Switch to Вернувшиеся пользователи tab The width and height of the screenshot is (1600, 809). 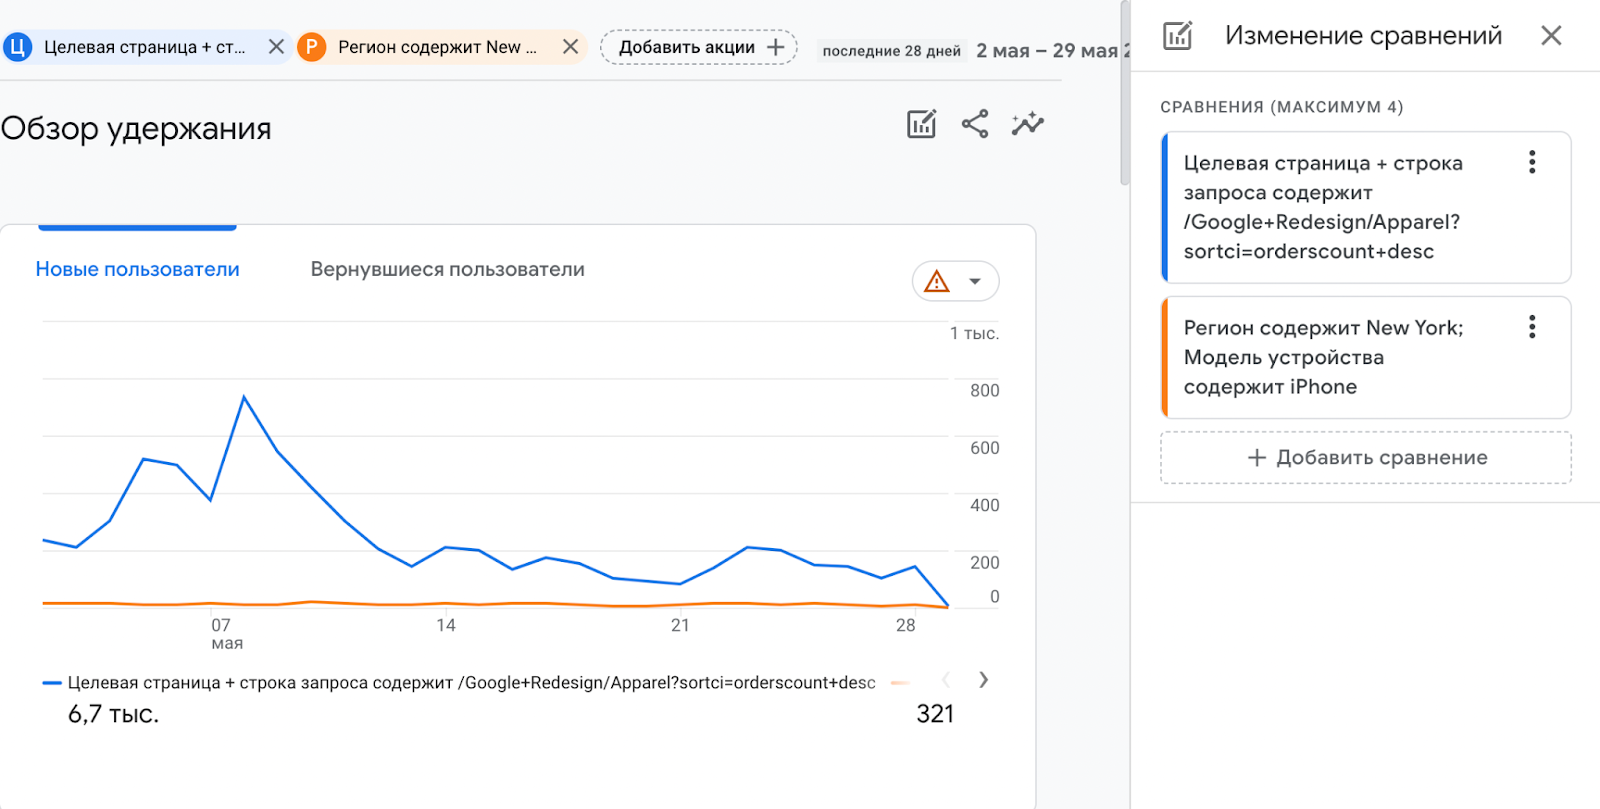point(447,269)
